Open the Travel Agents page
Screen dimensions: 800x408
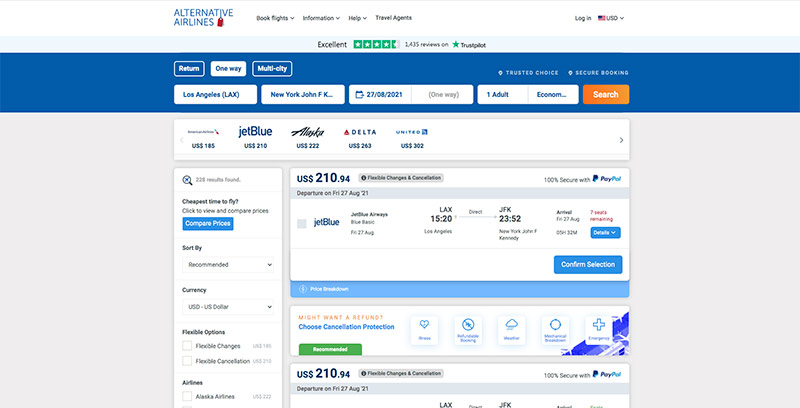click(393, 18)
